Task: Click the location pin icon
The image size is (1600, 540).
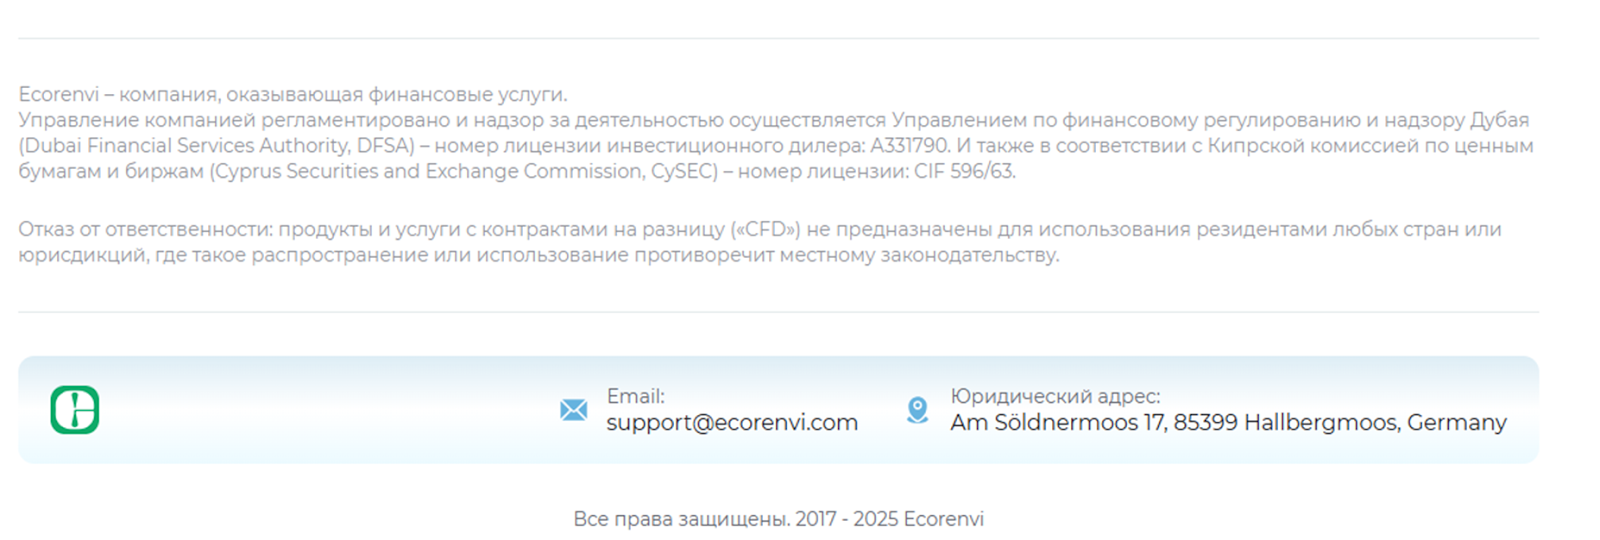Action: (x=917, y=410)
